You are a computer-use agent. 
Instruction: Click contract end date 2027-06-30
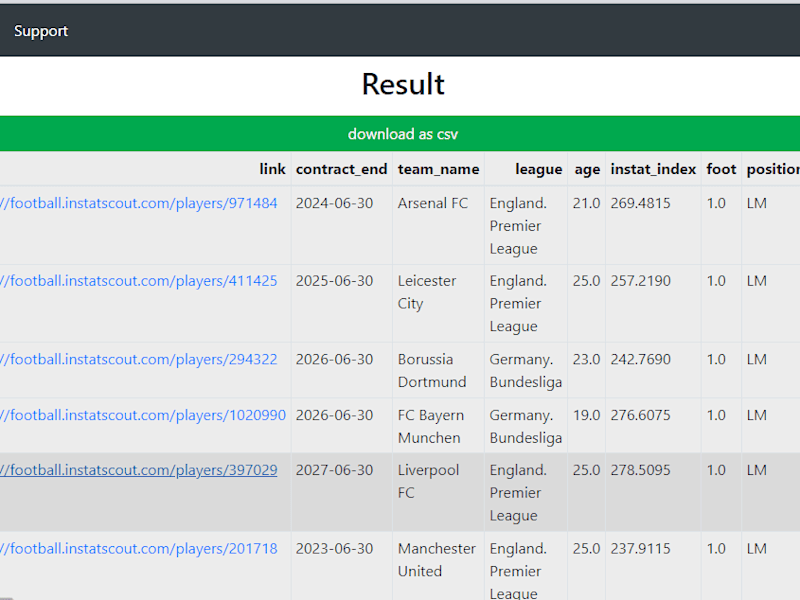[334, 470]
